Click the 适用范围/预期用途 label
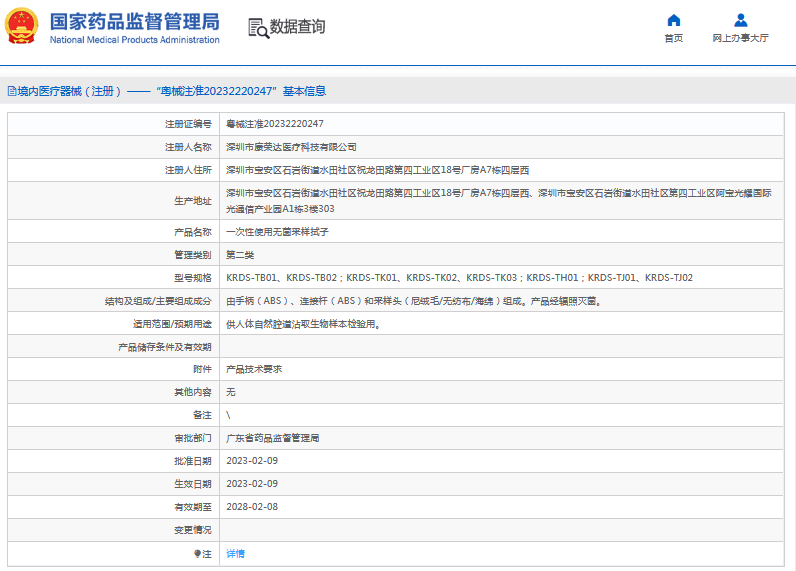 (172, 324)
